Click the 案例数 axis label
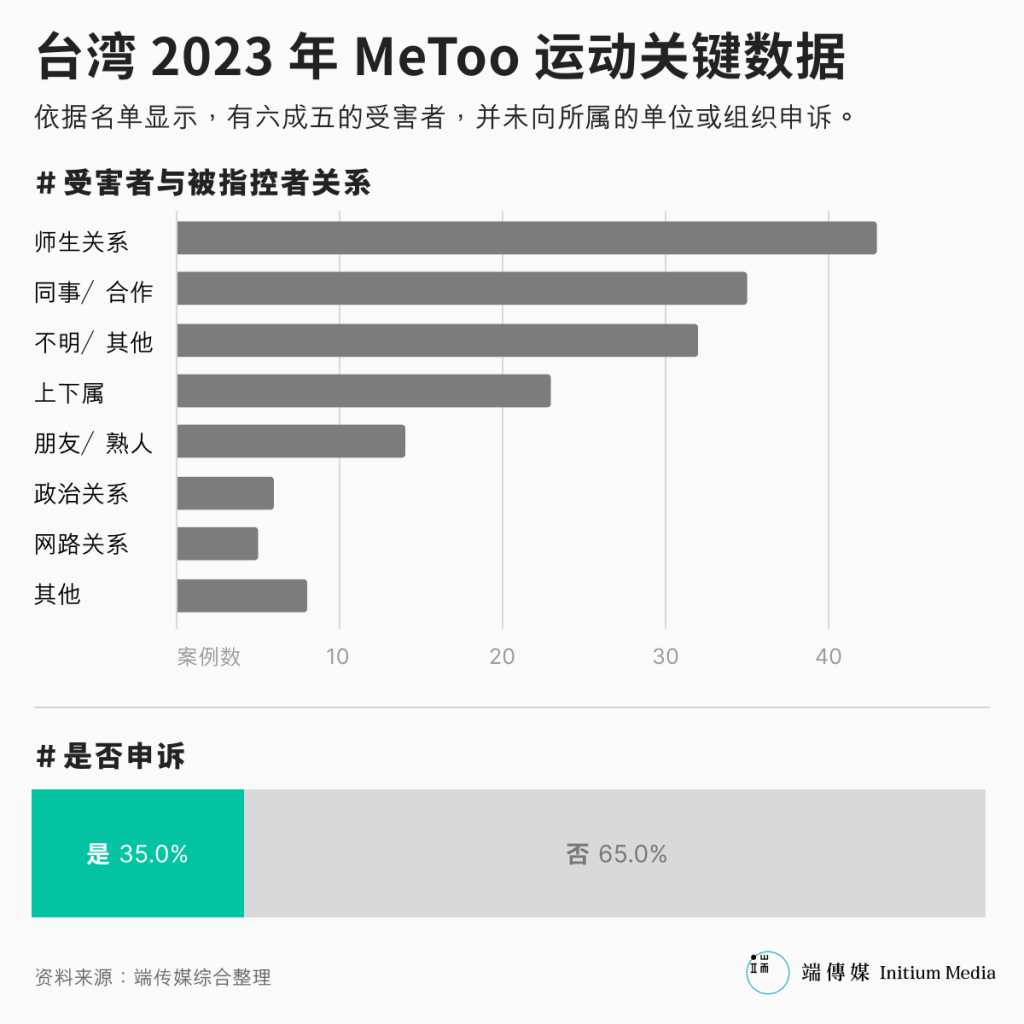 [209, 657]
